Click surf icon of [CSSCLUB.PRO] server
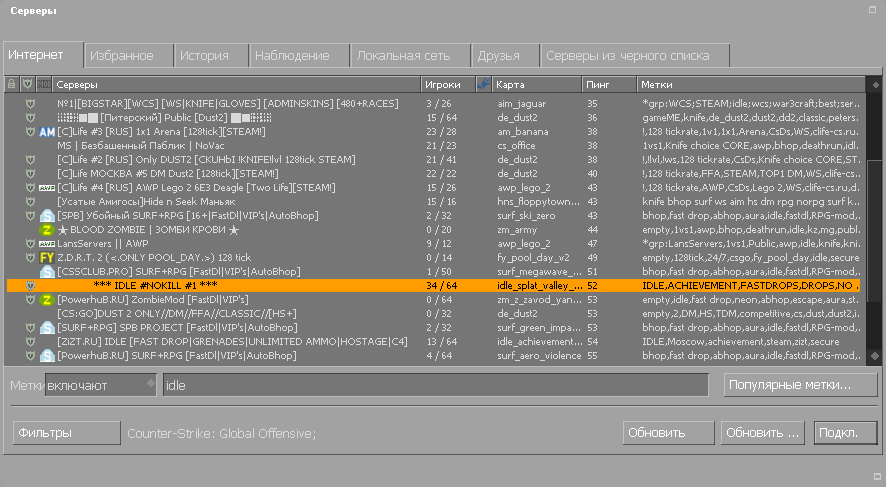886x487 pixels. (x=47, y=272)
